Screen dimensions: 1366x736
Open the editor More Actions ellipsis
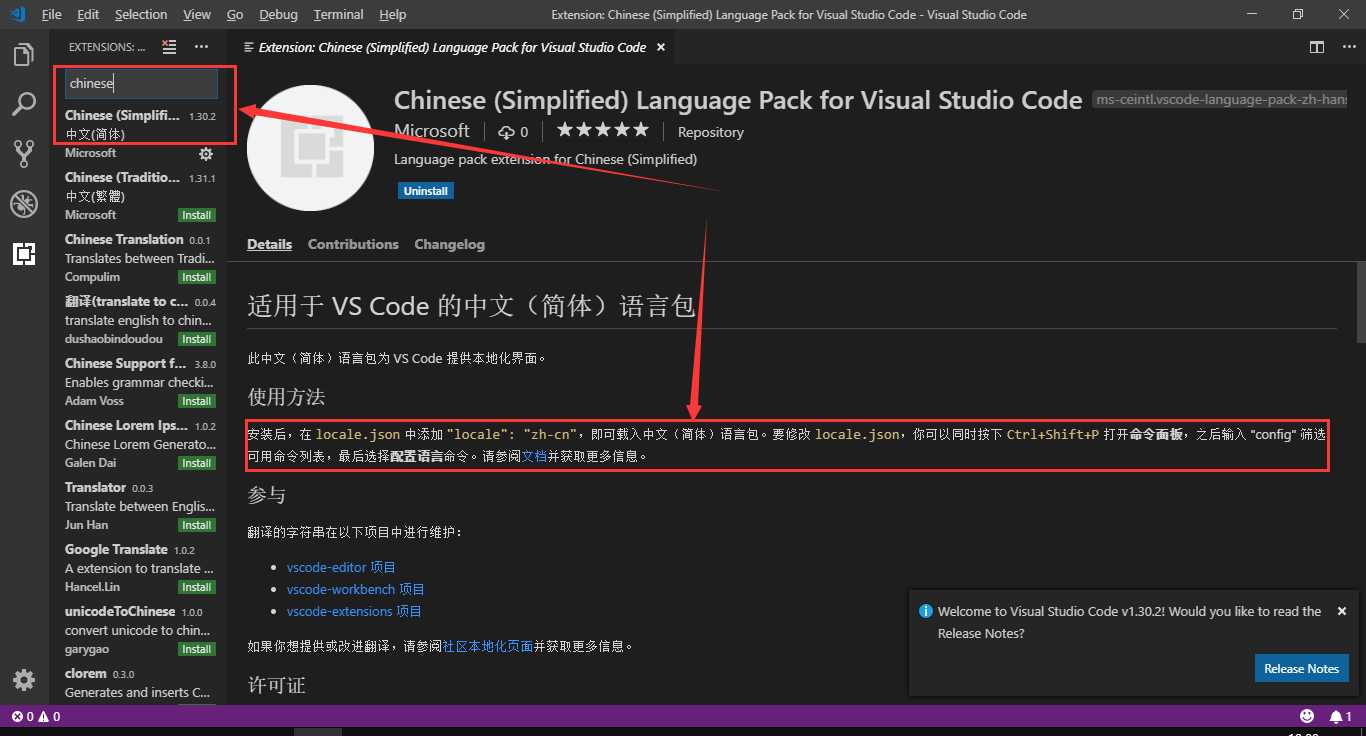tap(1346, 47)
